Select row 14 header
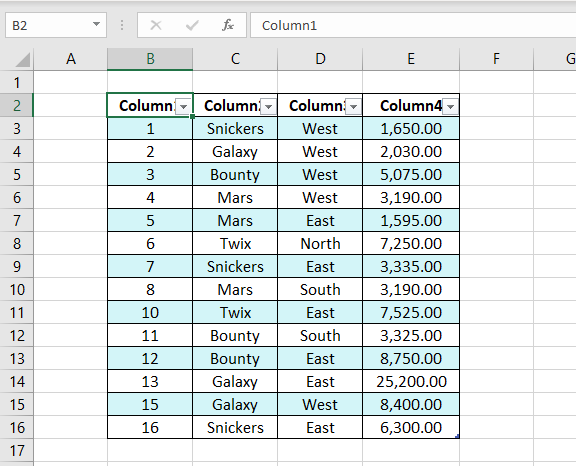 click(x=17, y=382)
